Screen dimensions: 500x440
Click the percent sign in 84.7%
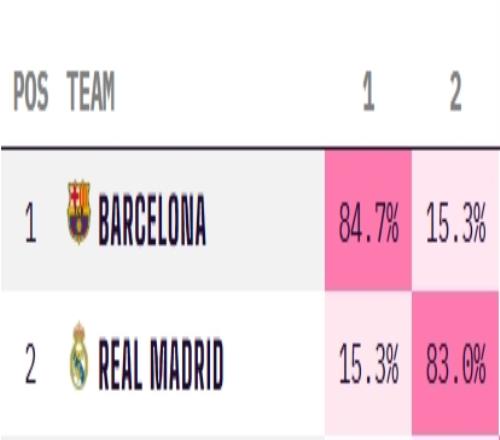(x=391, y=223)
